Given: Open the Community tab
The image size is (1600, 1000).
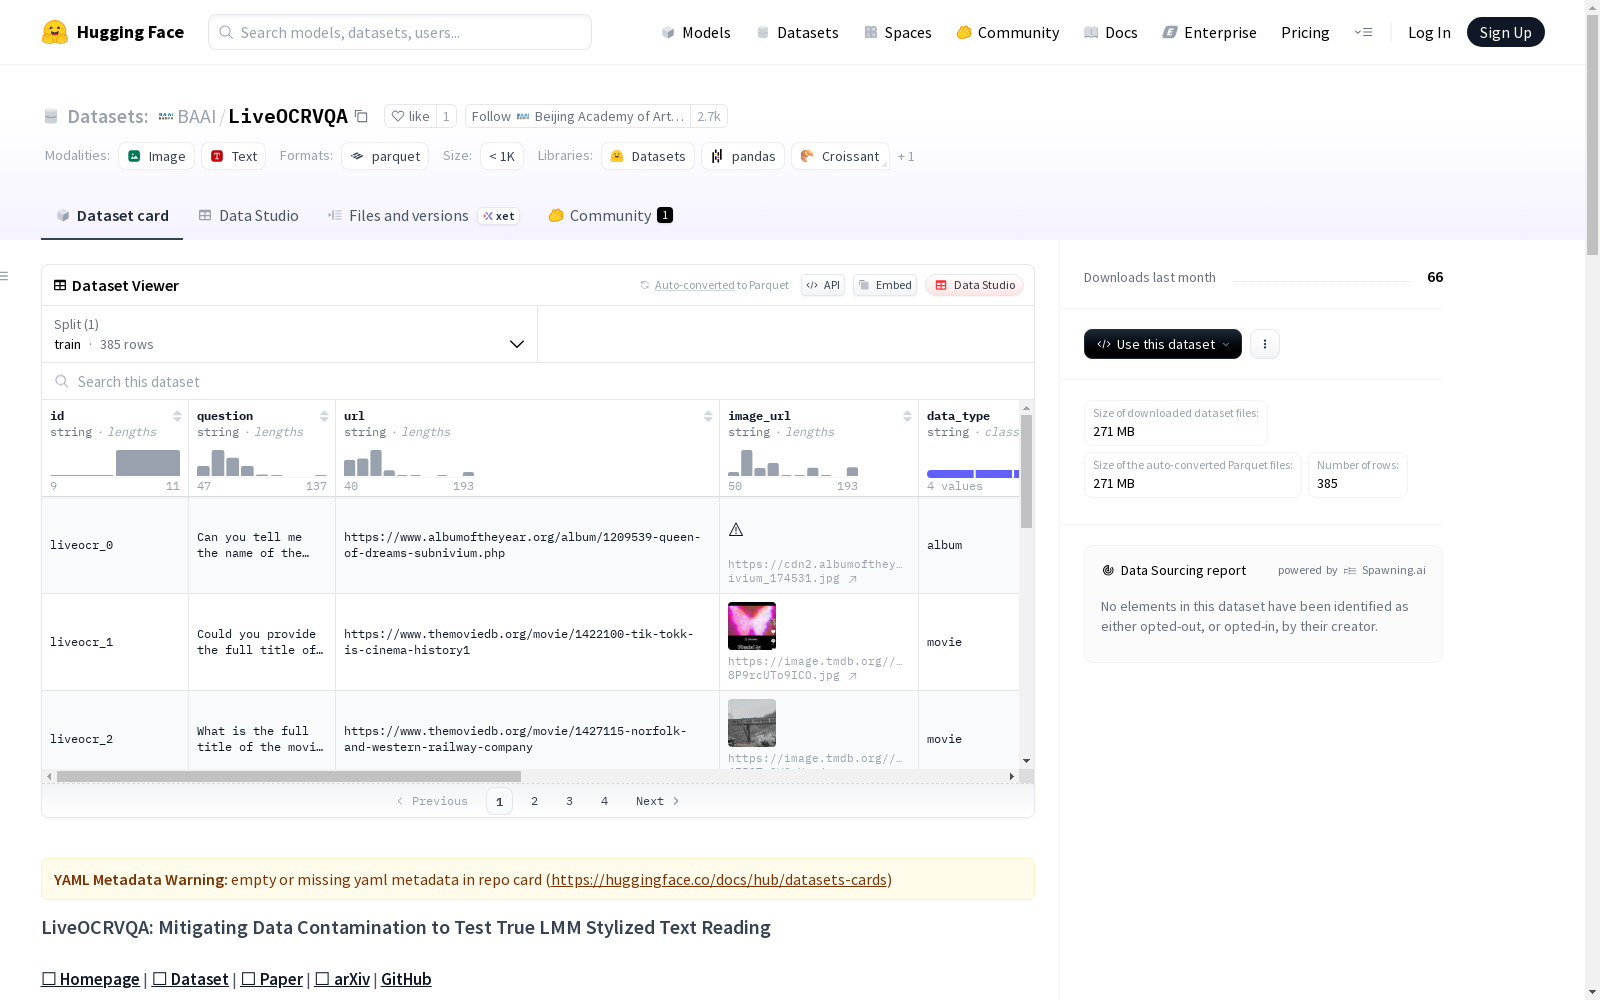Looking at the screenshot, I should coord(610,216).
